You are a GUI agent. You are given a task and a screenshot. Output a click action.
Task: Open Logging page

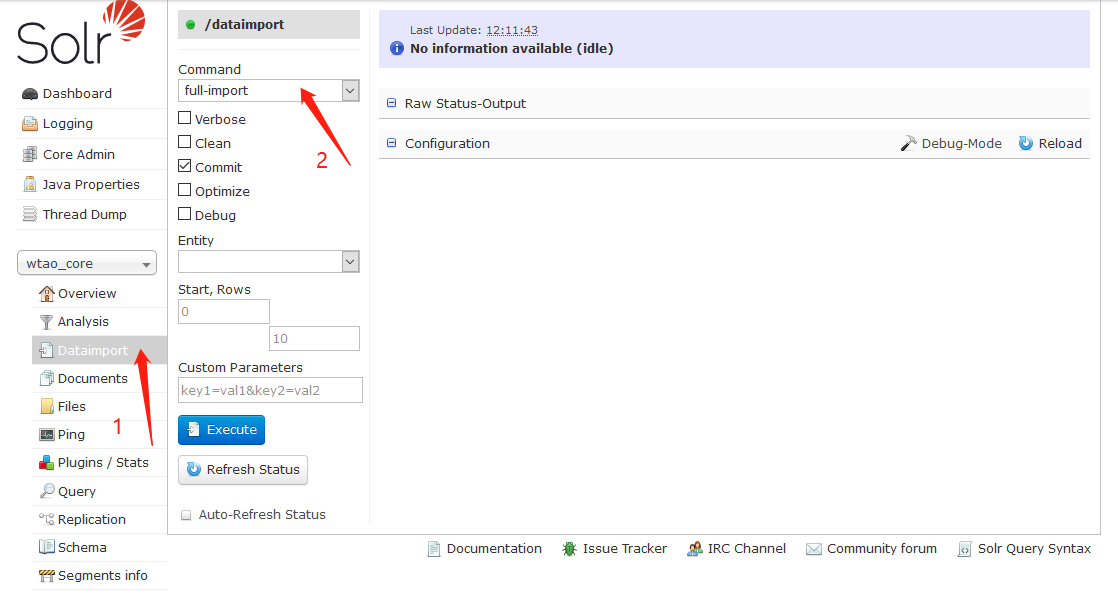[x=68, y=123]
